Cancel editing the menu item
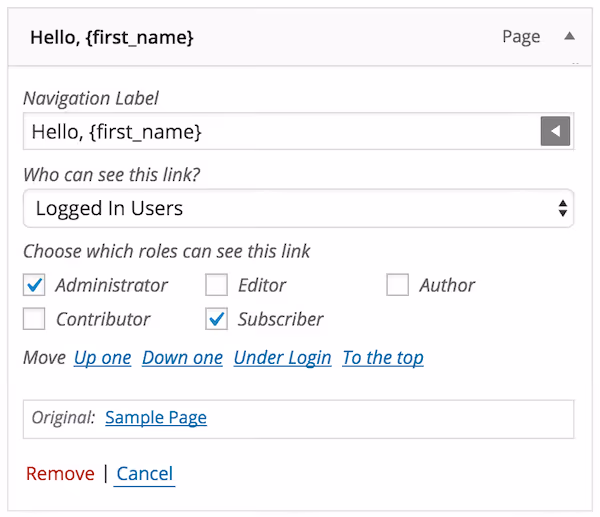600x517 pixels. point(145,474)
